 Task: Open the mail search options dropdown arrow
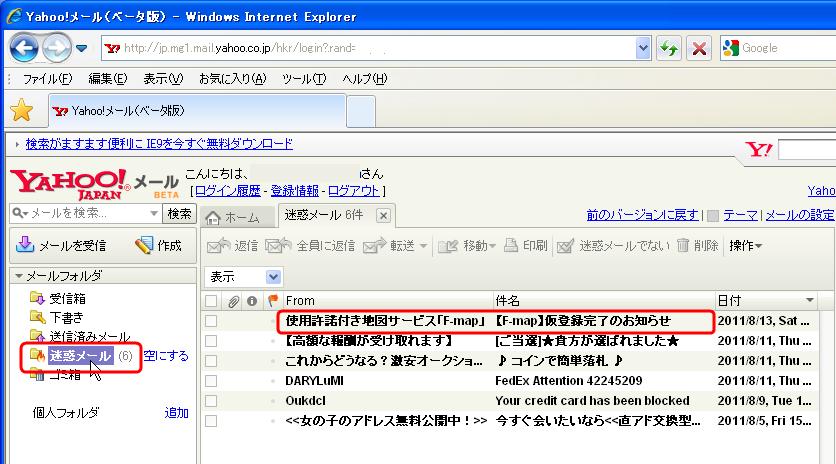pos(154,213)
